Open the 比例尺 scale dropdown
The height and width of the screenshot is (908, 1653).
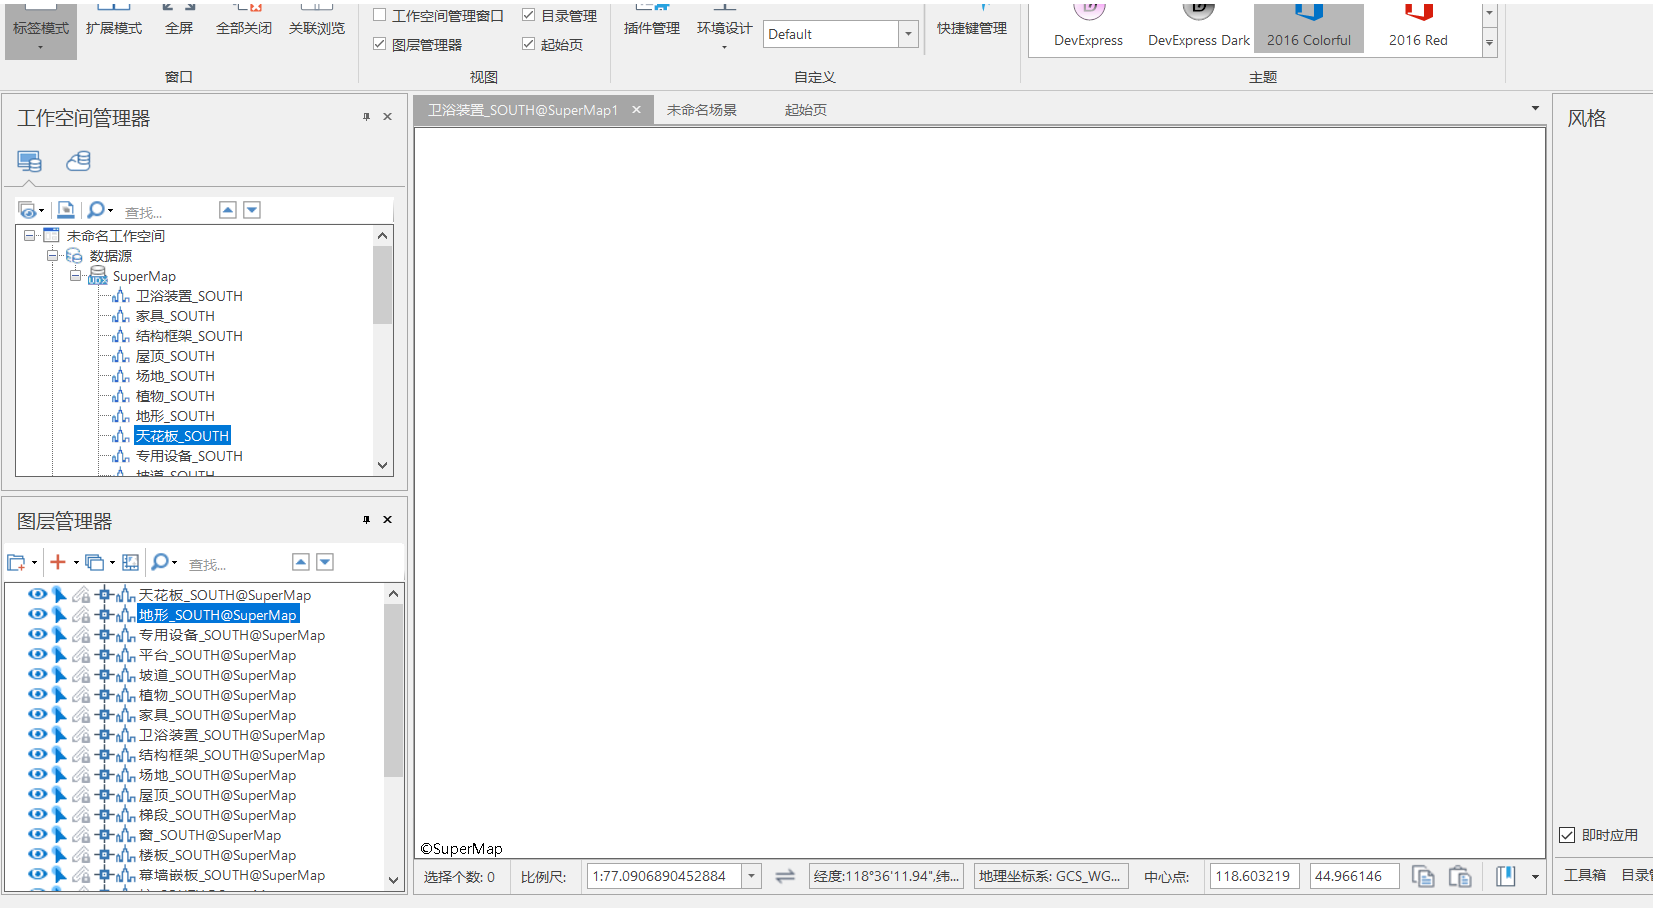coord(752,876)
